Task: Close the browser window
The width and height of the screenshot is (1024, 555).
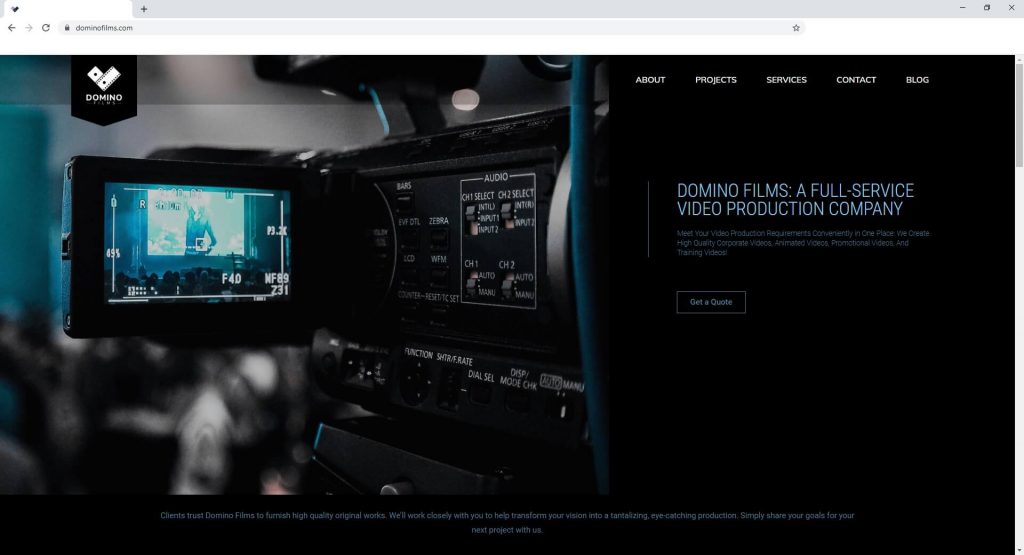Action: point(1012,8)
